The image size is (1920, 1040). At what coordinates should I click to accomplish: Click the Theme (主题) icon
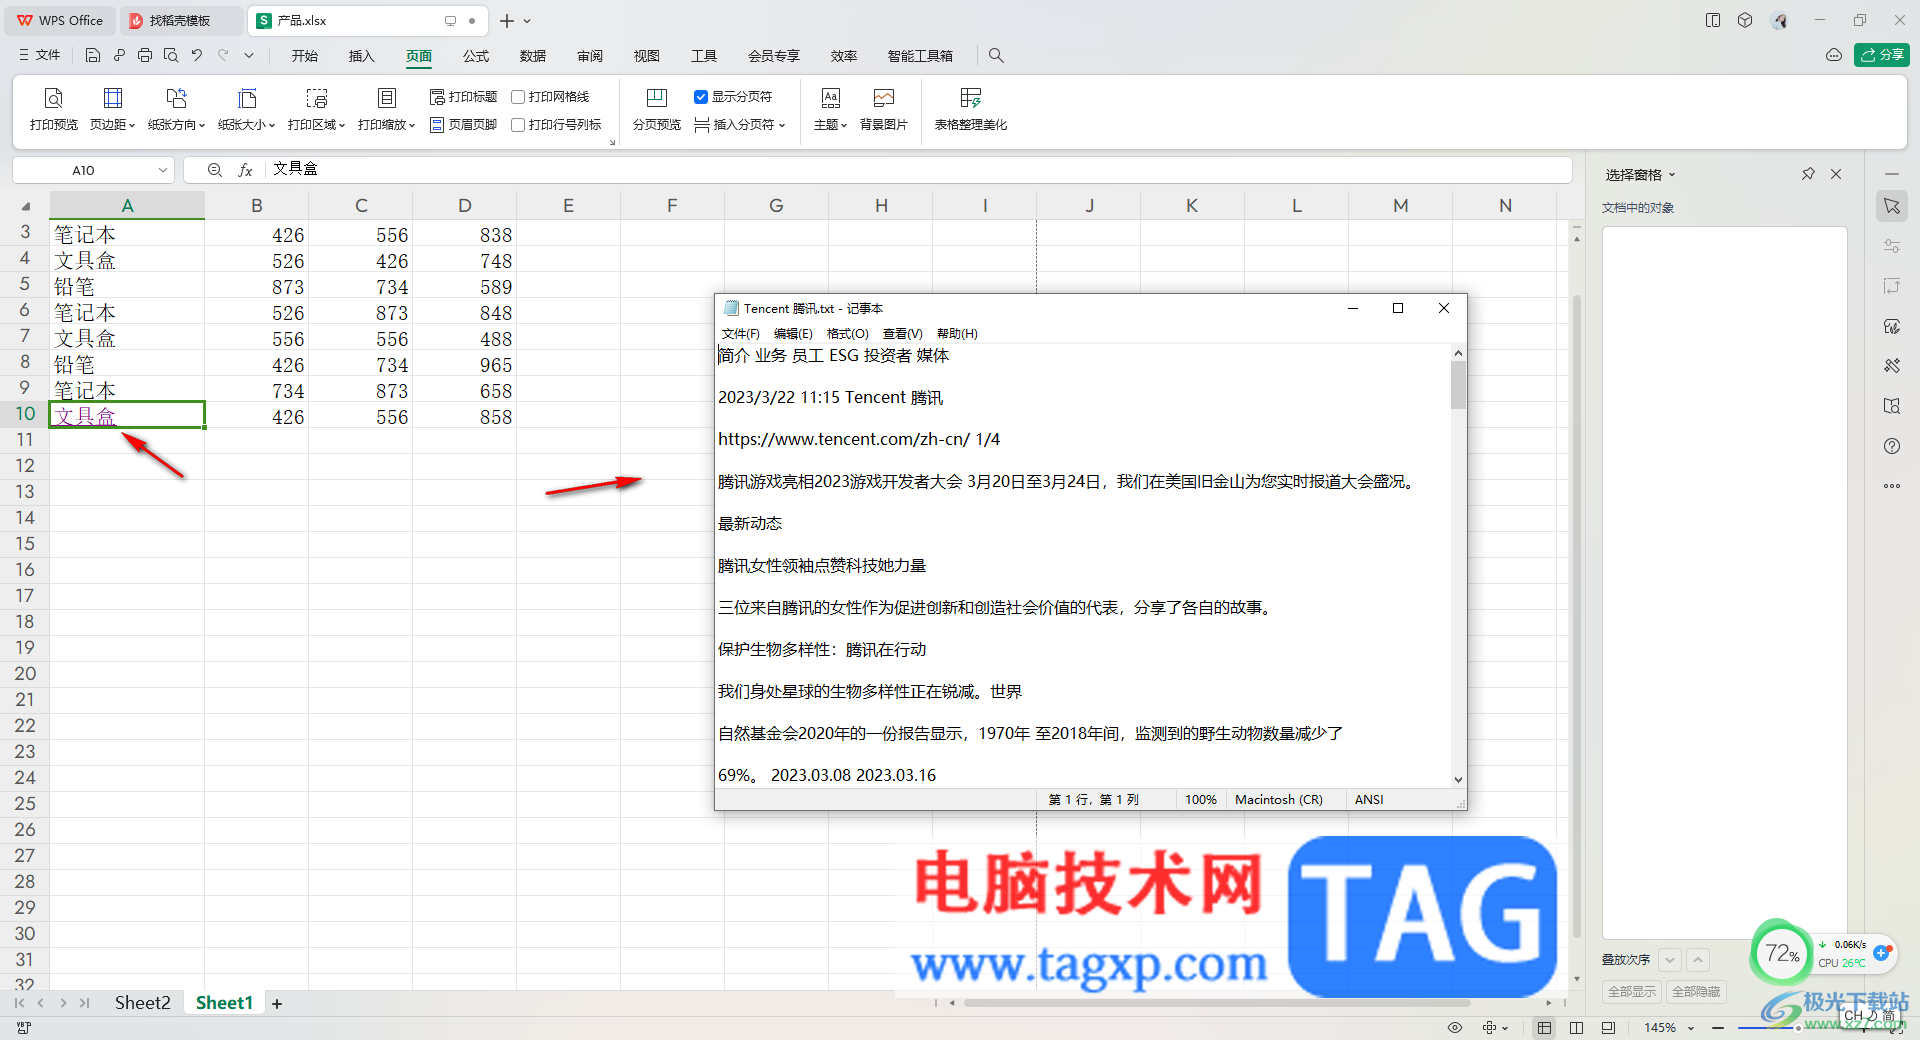click(x=830, y=98)
